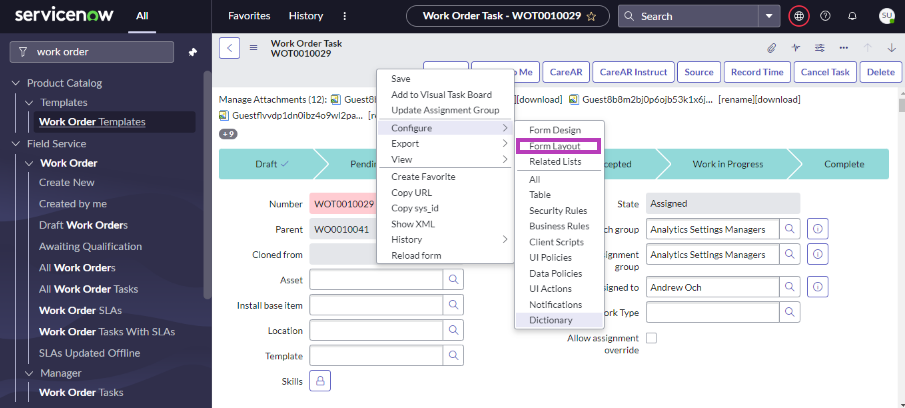Image resolution: width=905 pixels, height=408 pixels.
Task: Collapse the Field Service section
Action: (16, 144)
